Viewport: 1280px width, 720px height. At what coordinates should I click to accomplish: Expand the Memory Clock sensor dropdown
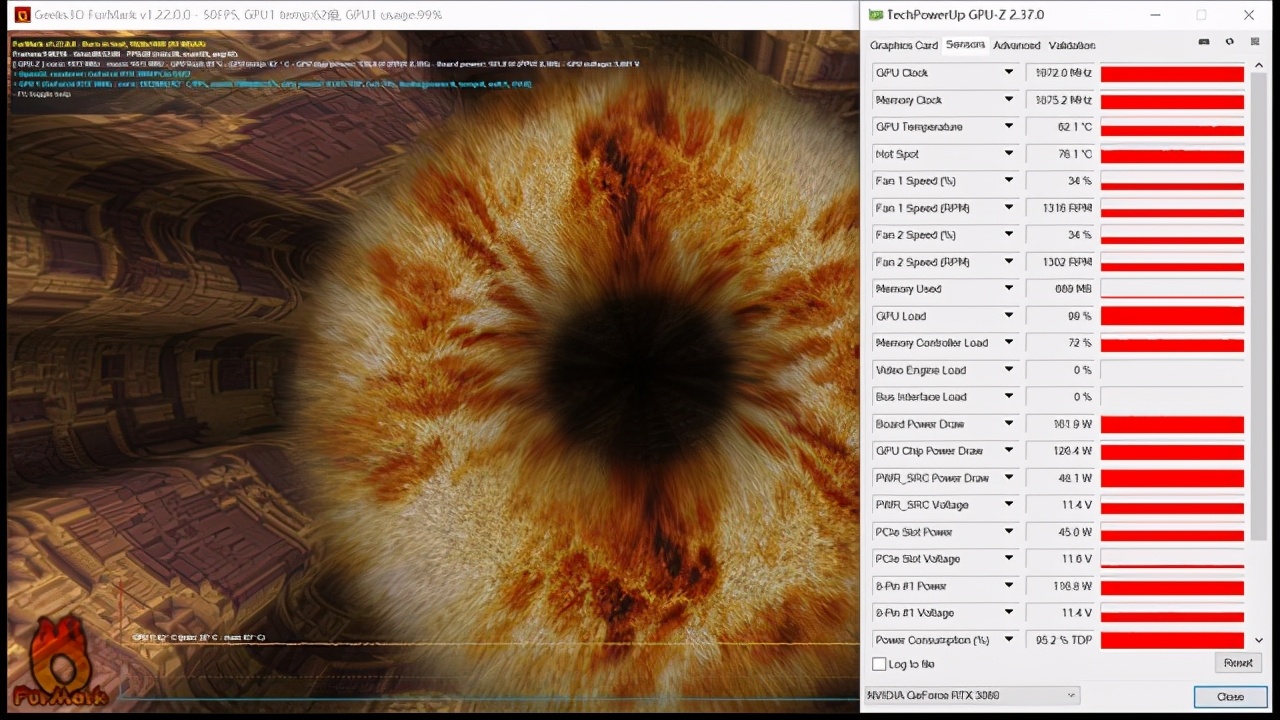point(1009,100)
